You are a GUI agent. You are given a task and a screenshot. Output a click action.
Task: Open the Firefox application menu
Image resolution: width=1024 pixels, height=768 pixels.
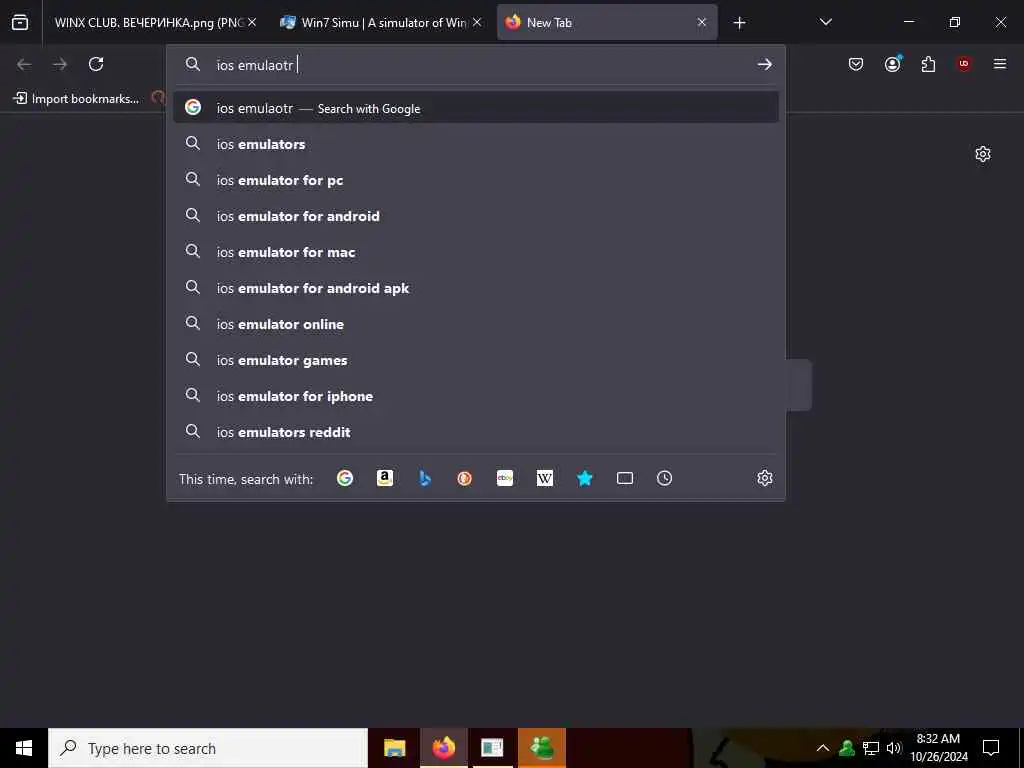point(1000,64)
